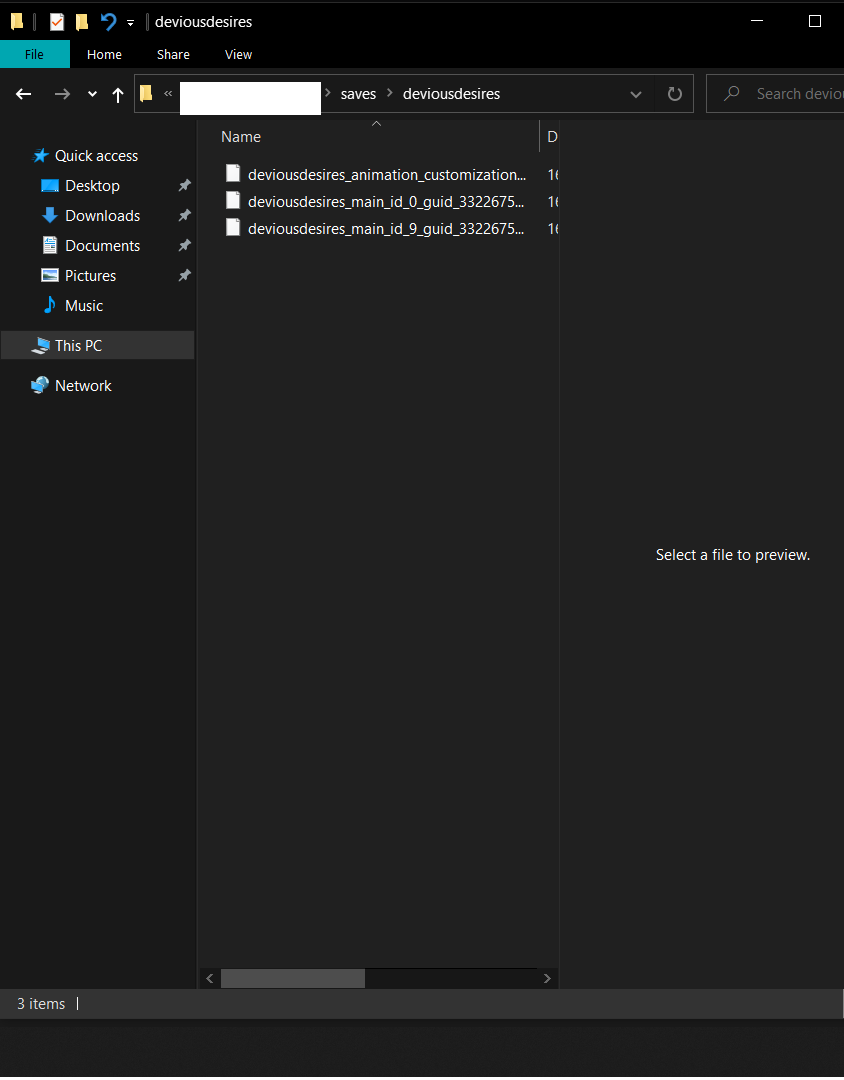This screenshot has width=844, height=1080.
Task: Maximize the deviousdesires window
Action: 815,21
